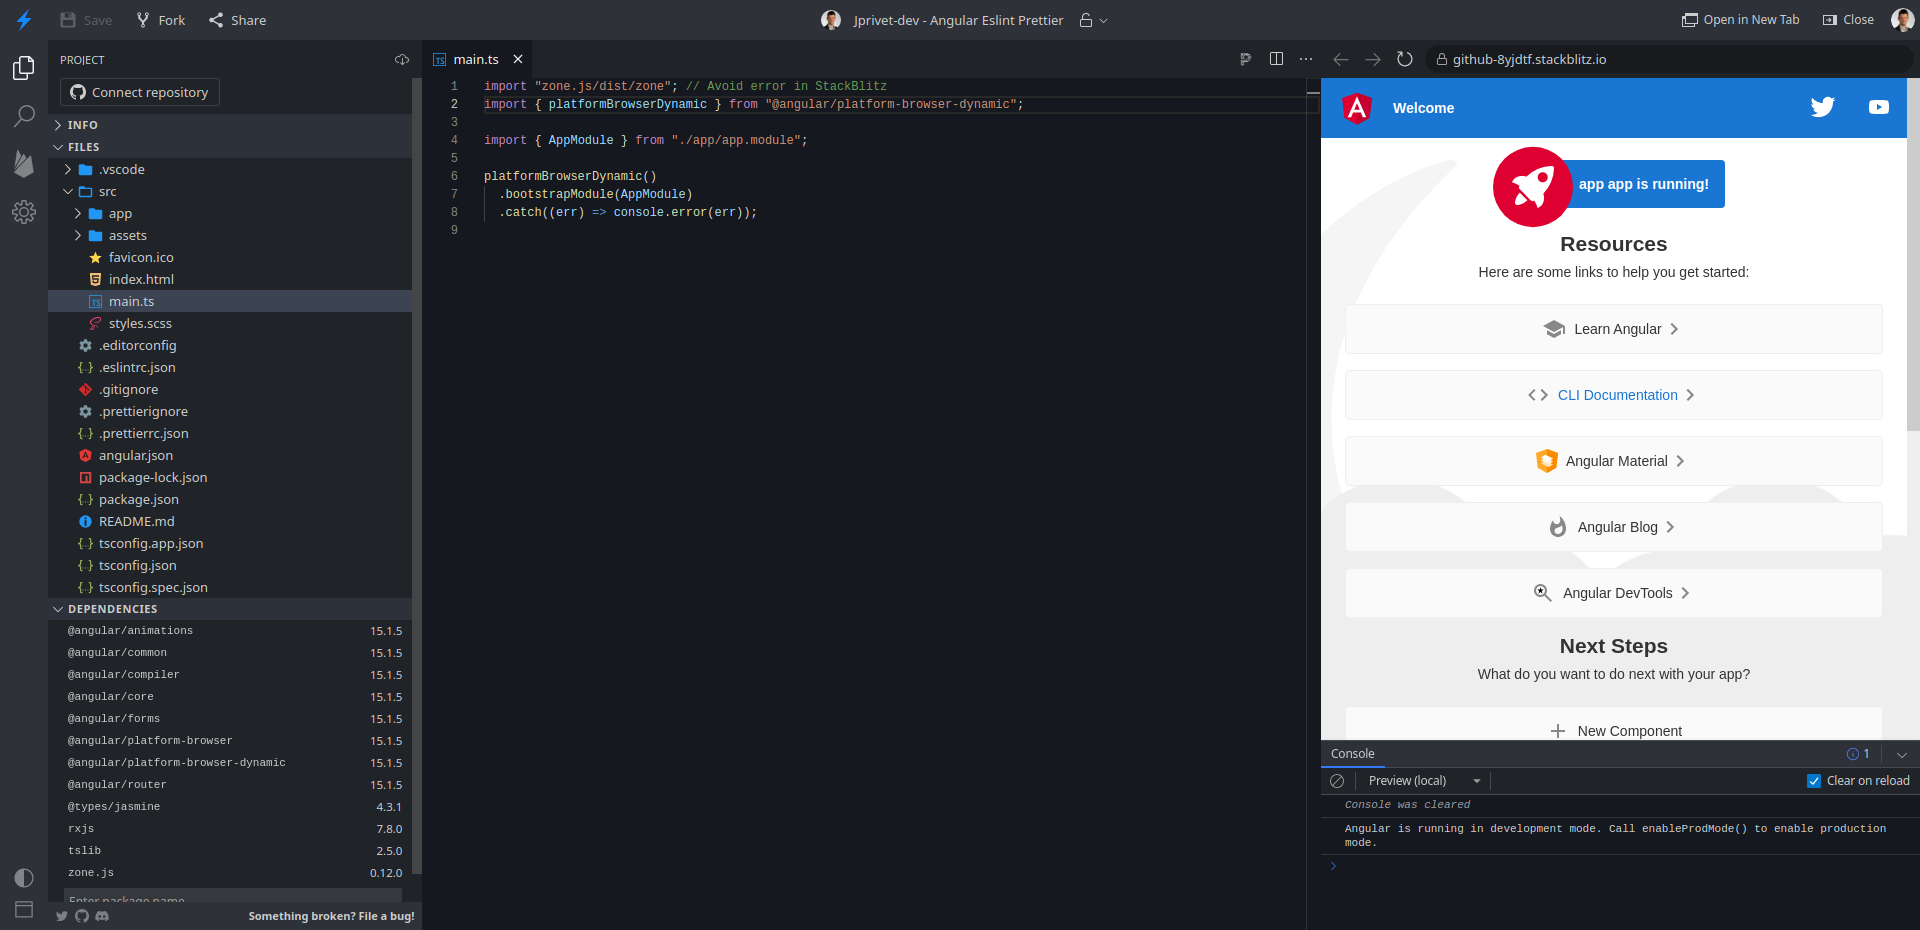Screen dimensions: 1920x930
Task: Click the cloud download project icon
Action: tap(402, 60)
